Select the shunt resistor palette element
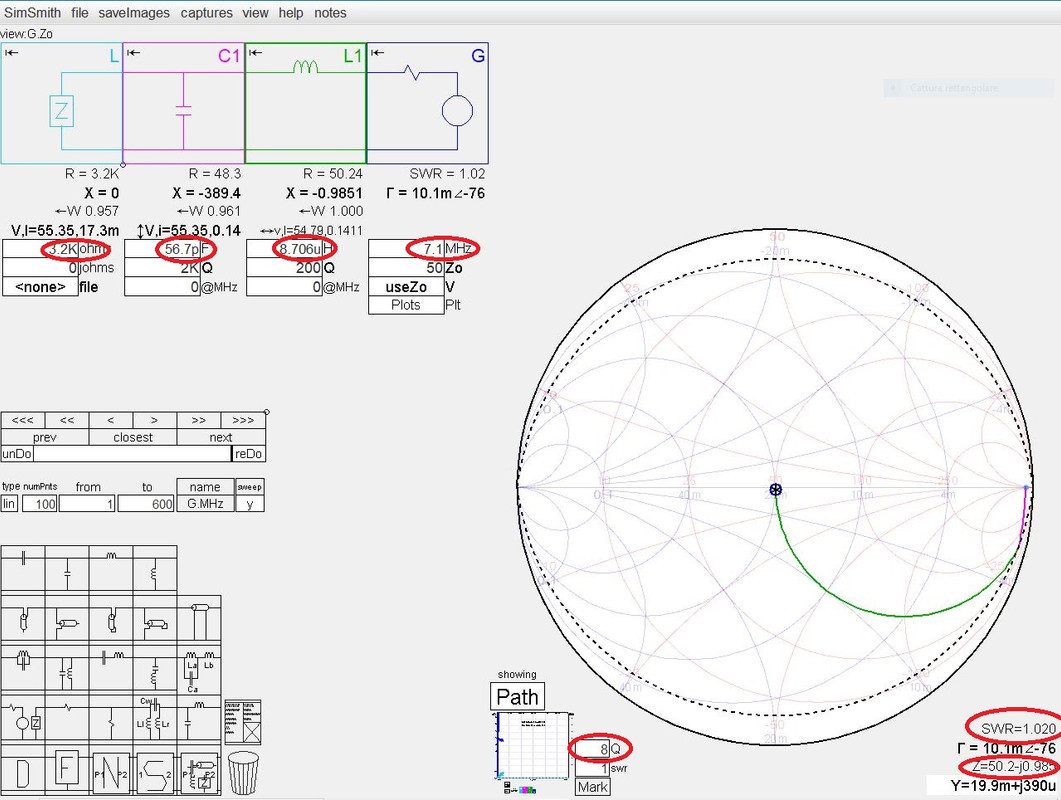This screenshot has width=1061, height=800. click(111, 720)
